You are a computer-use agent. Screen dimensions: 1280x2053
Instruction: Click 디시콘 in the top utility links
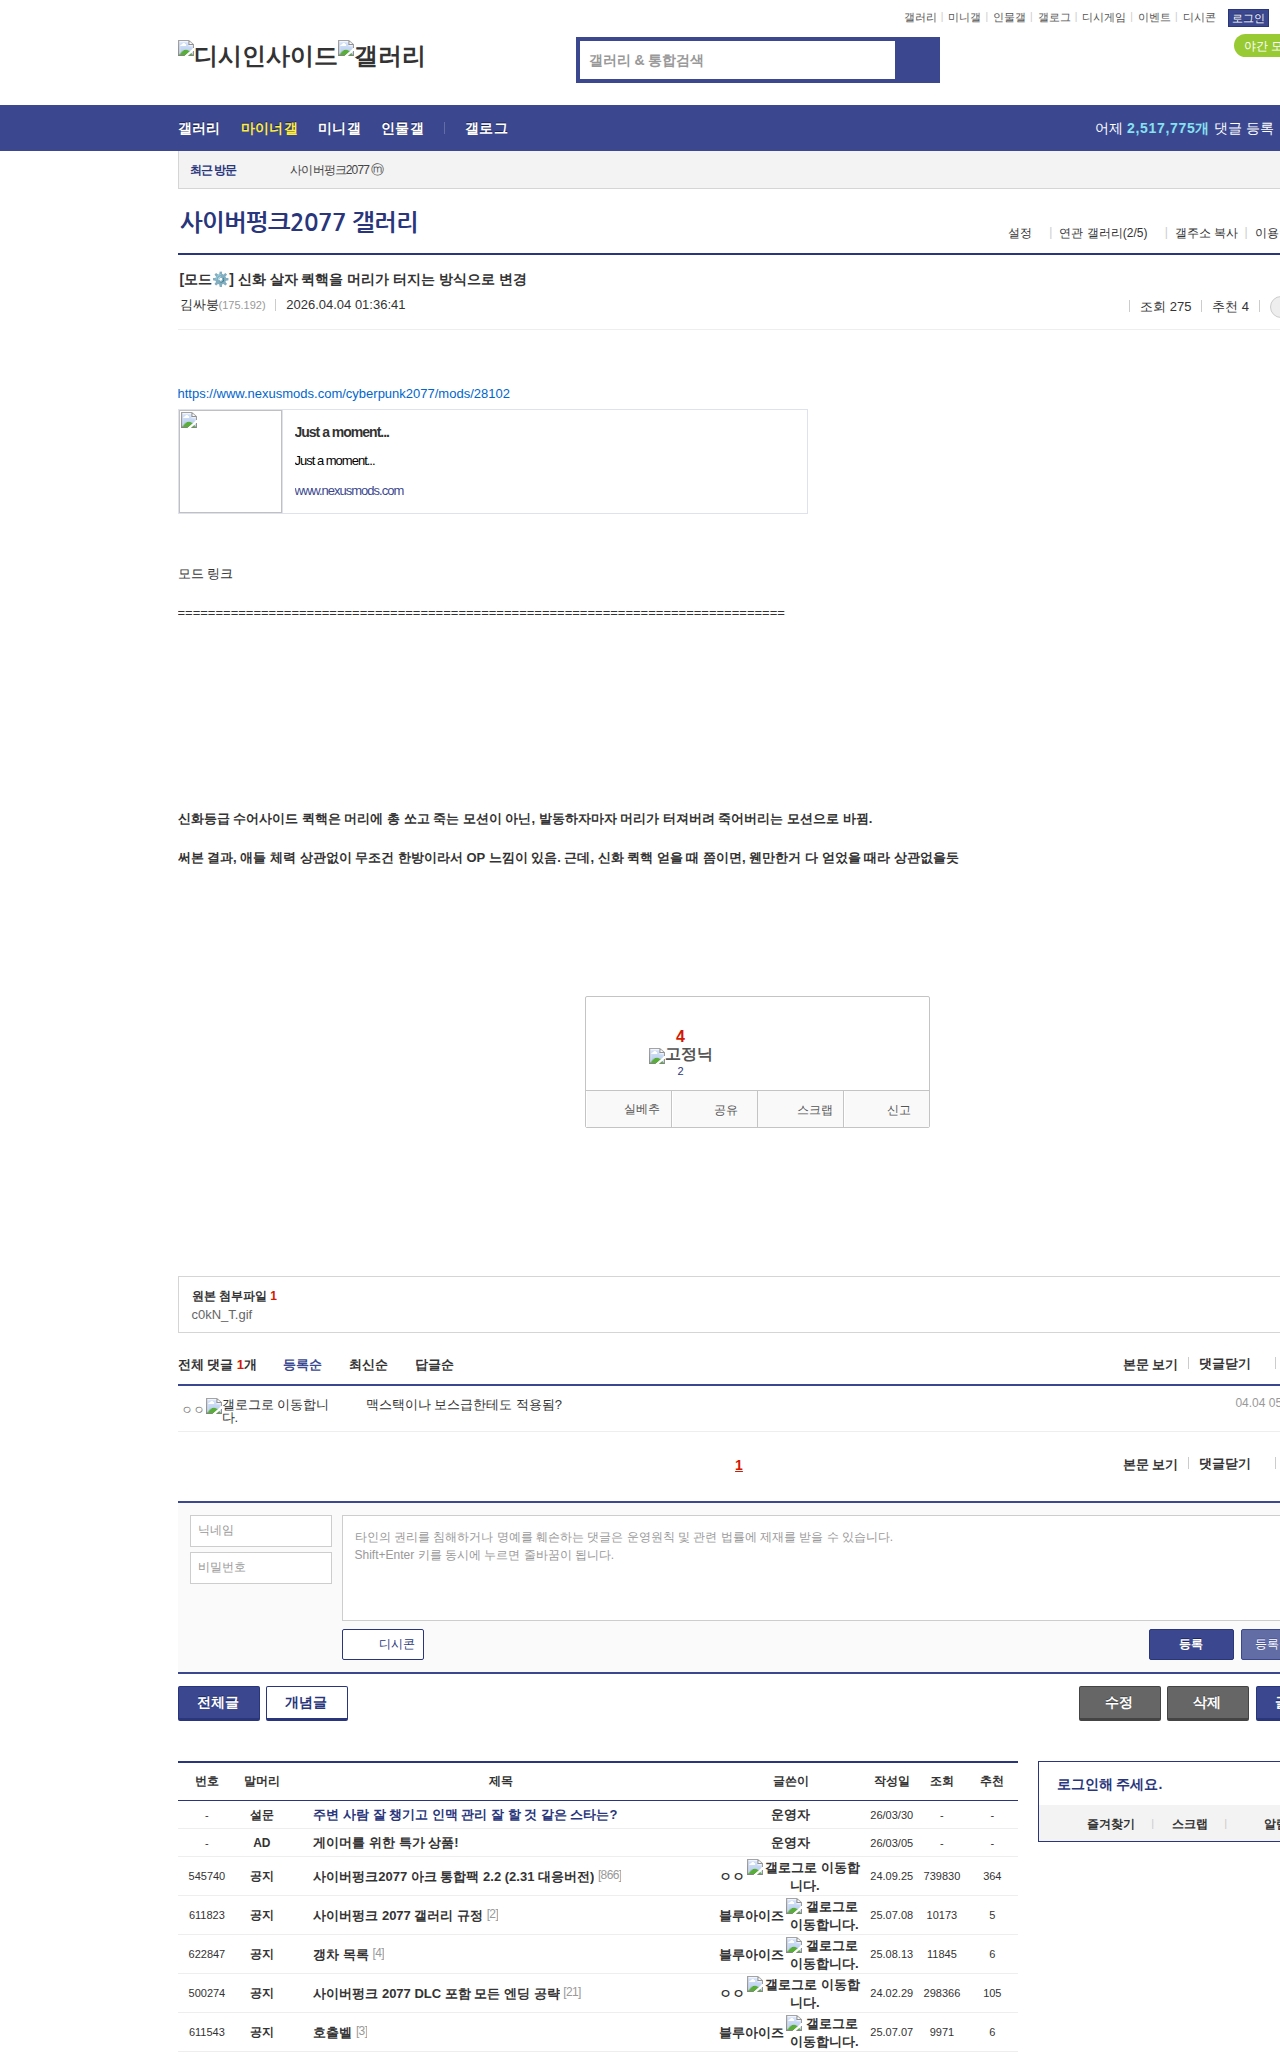tap(1199, 17)
